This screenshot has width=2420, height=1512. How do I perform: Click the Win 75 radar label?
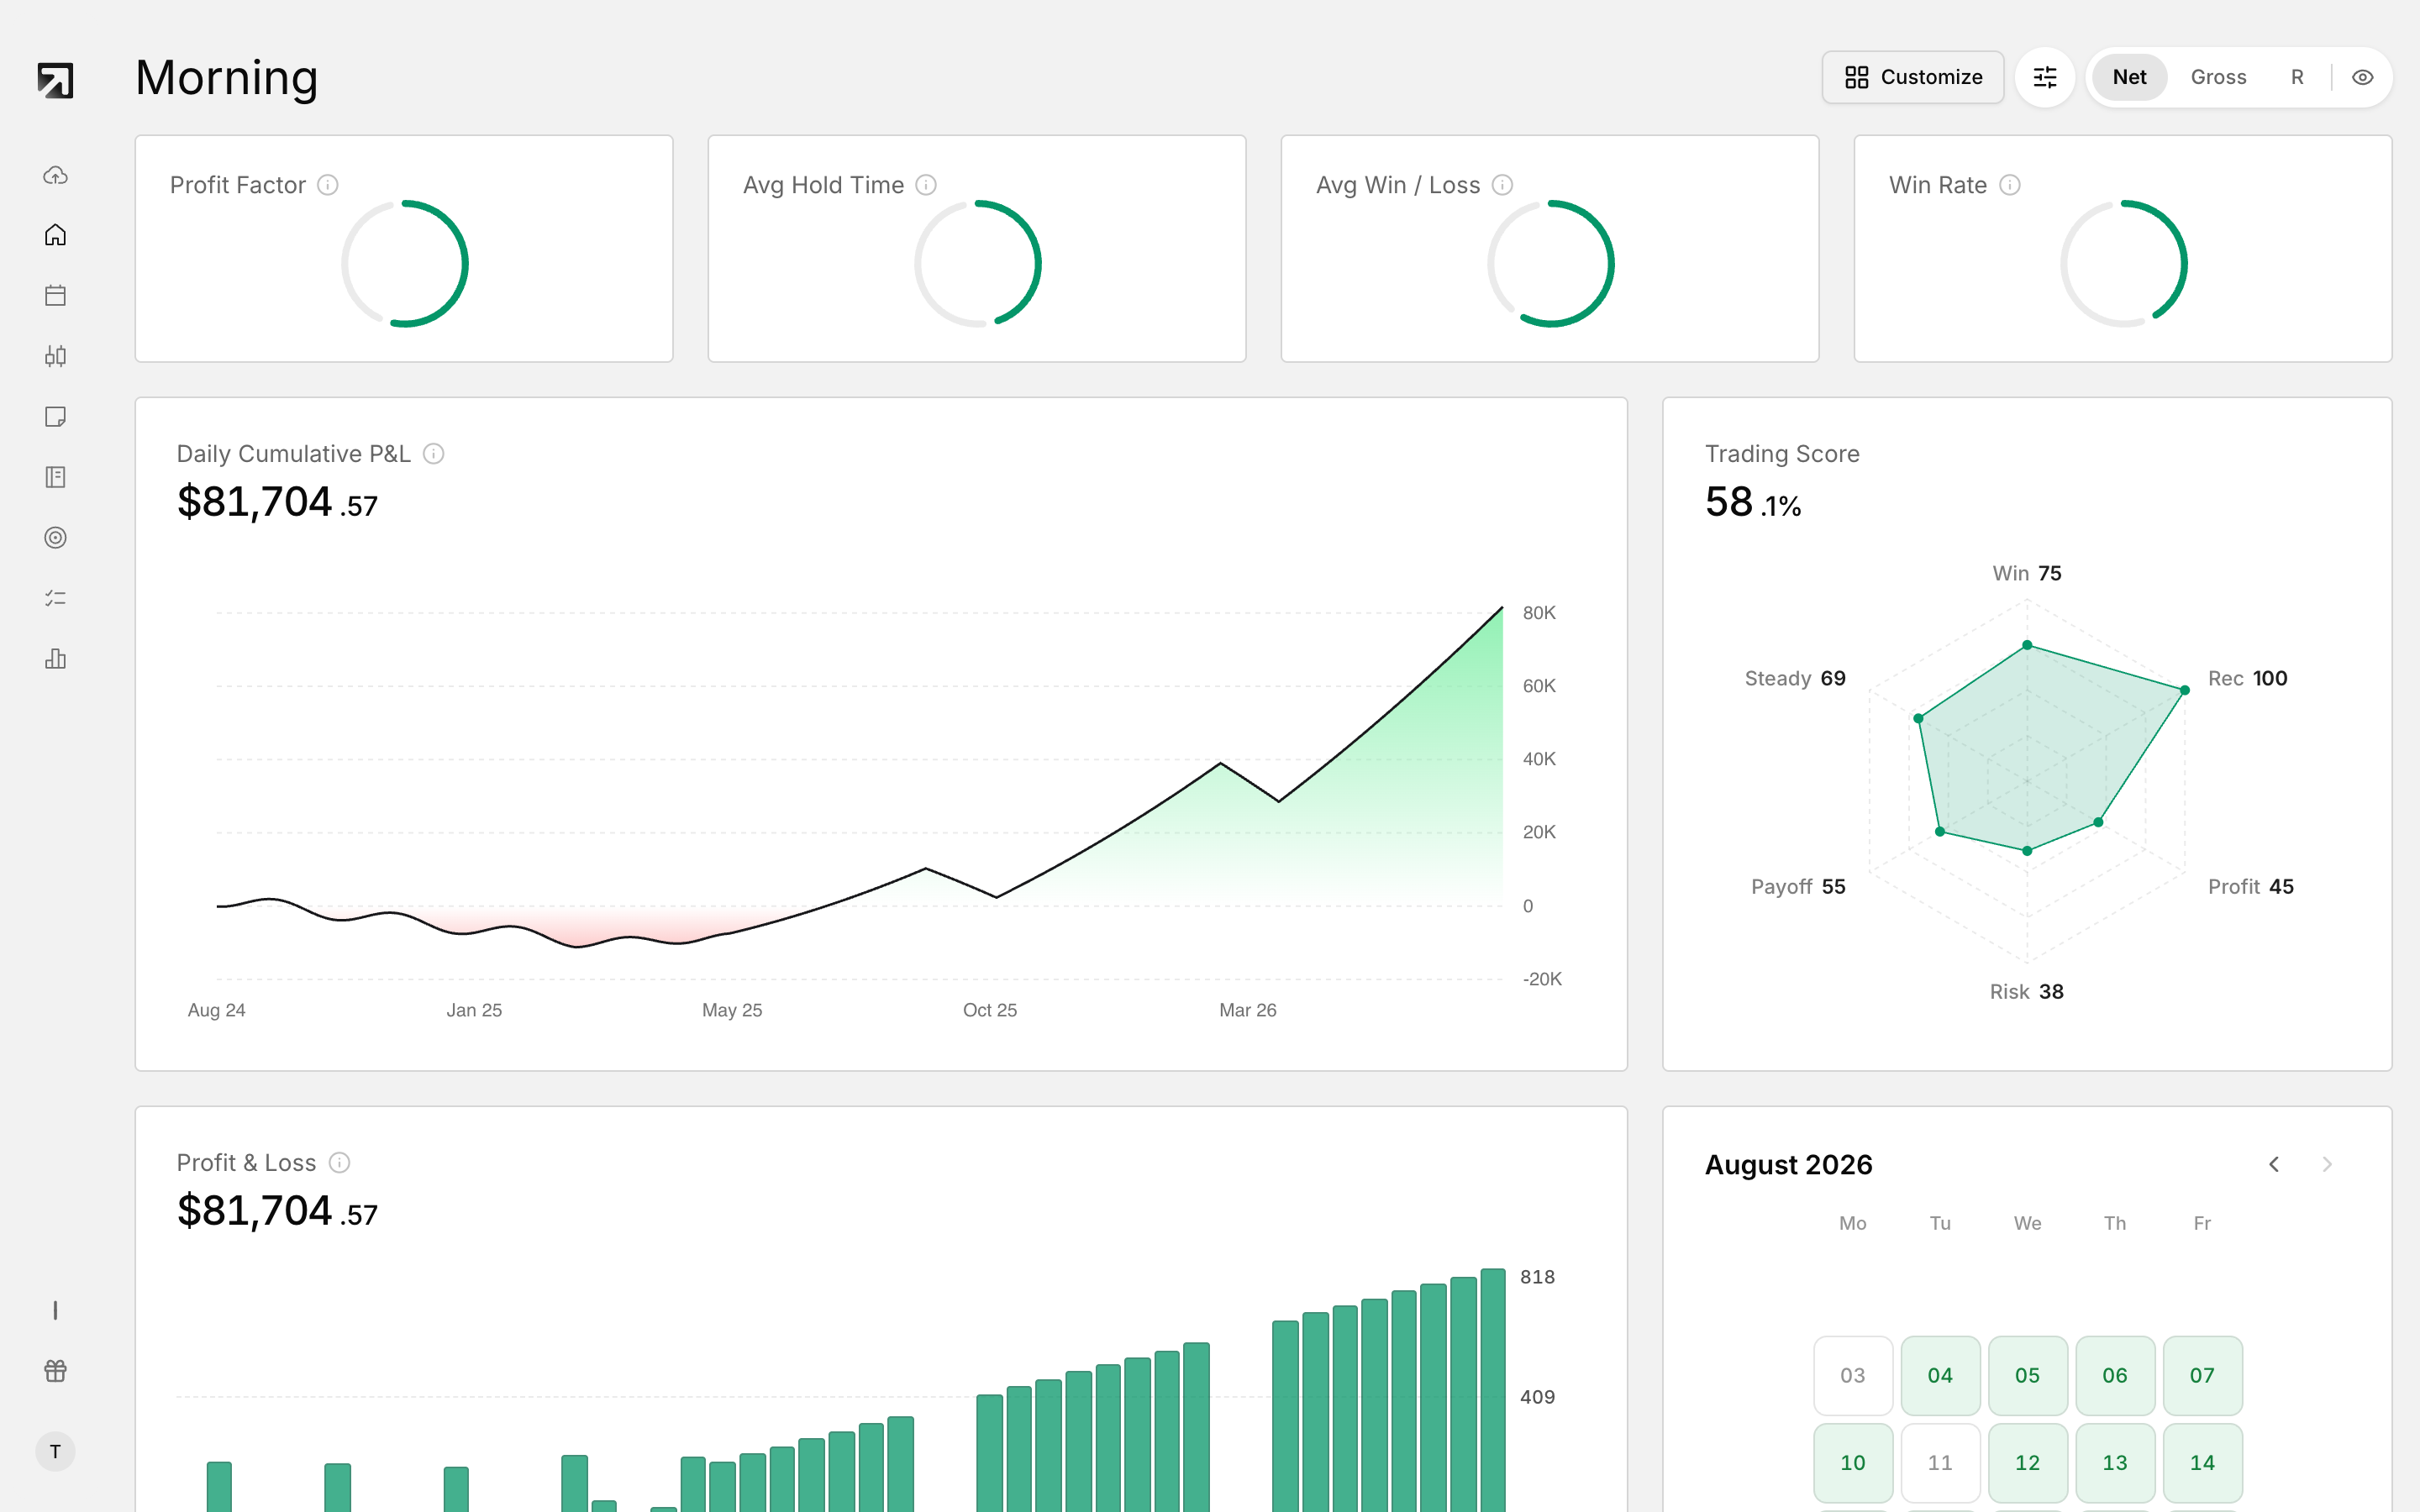click(x=2026, y=573)
